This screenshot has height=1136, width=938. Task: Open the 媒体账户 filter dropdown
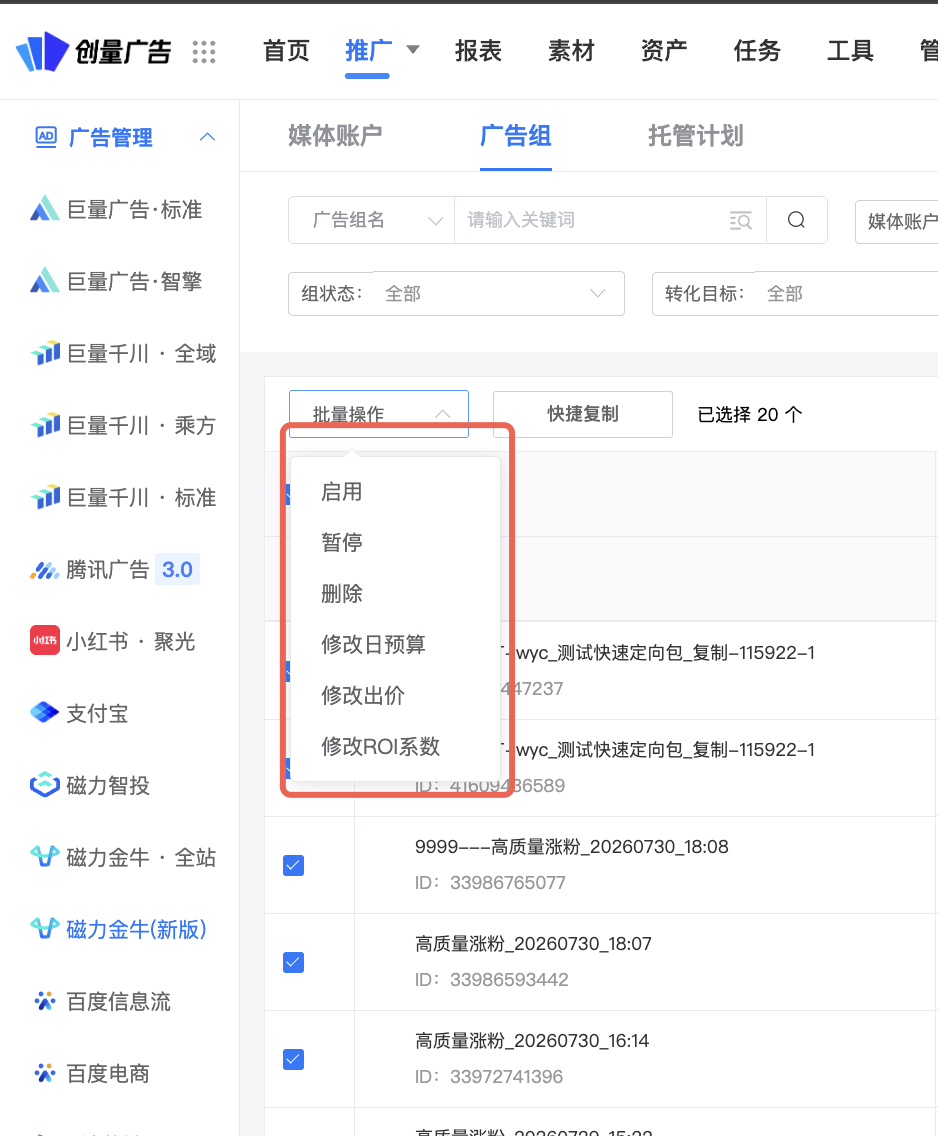tap(897, 221)
